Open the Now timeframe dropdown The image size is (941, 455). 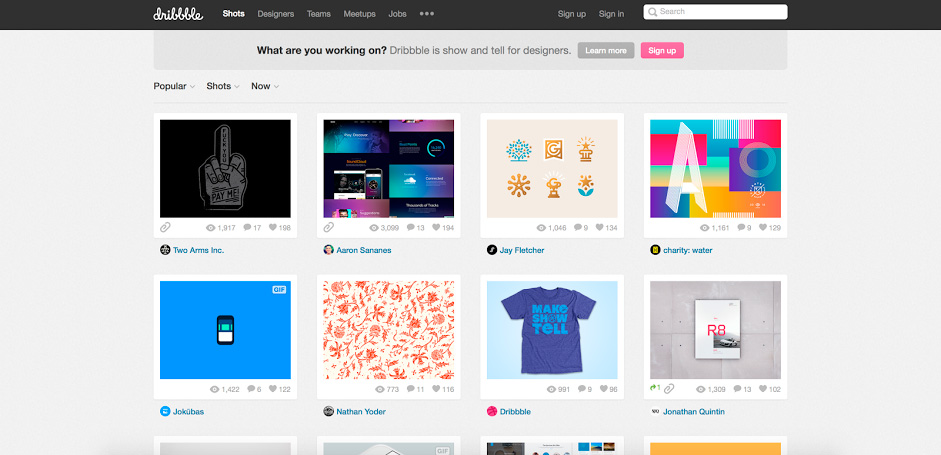[x=265, y=86]
